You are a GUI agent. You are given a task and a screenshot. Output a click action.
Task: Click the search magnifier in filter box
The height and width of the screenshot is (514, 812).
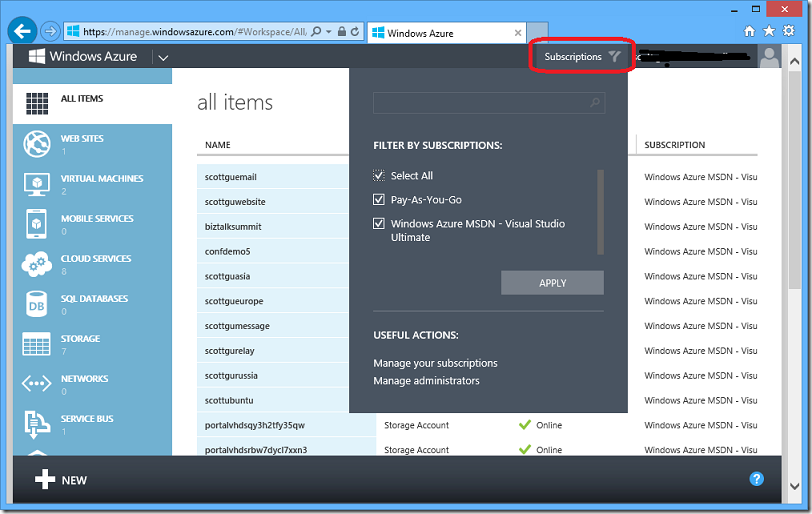click(595, 102)
